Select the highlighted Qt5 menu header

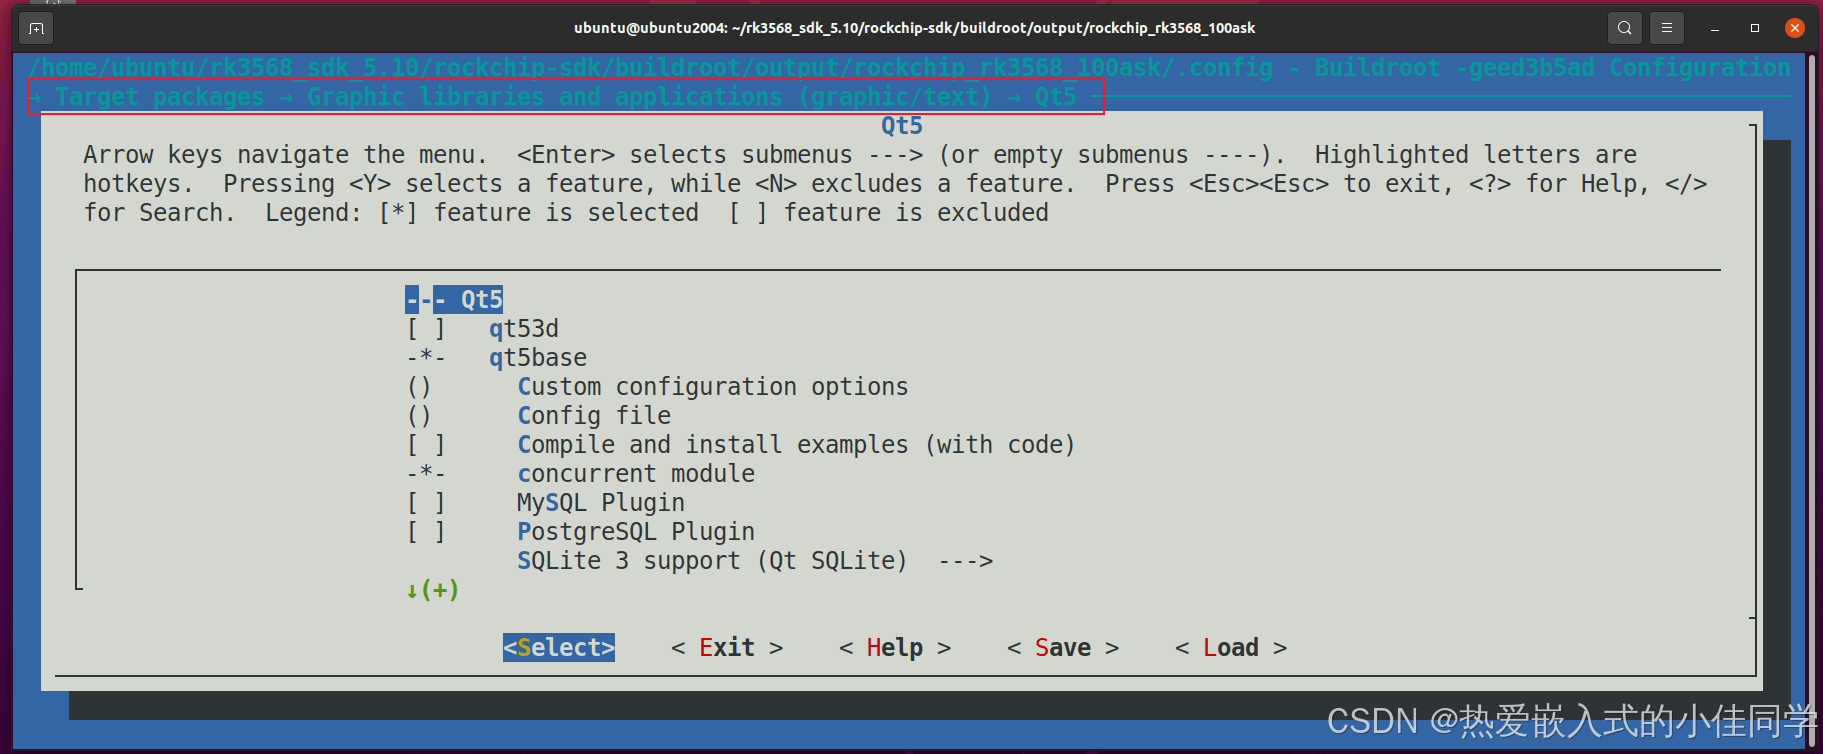pyautogui.click(x=454, y=300)
